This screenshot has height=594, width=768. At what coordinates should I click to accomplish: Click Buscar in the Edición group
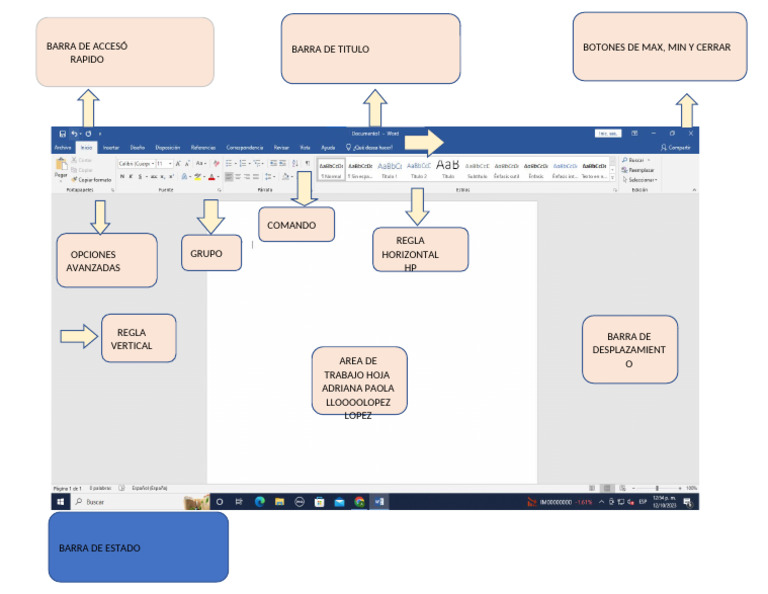635,160
